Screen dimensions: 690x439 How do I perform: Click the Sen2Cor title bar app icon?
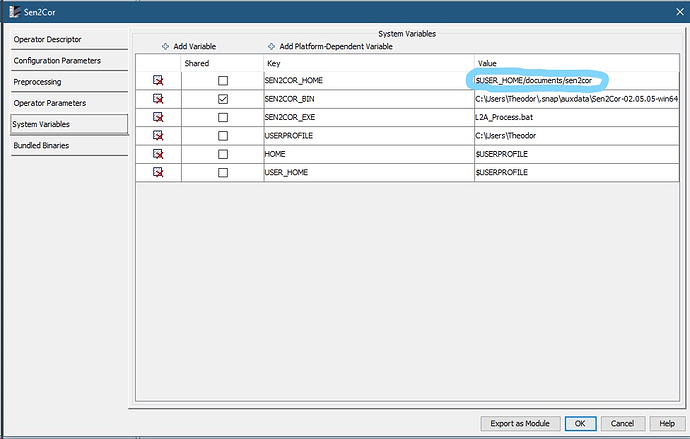tap(15, 12)
